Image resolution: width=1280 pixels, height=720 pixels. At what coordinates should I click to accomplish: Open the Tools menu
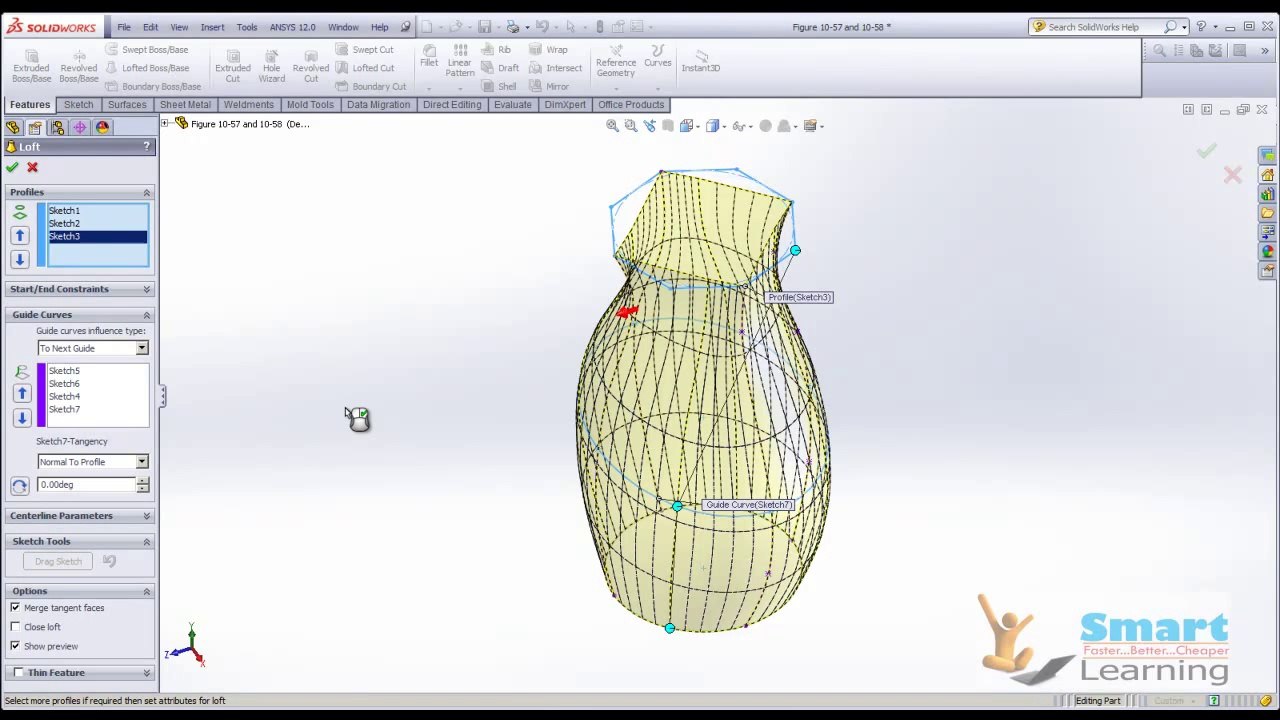[x=247, y=27]
